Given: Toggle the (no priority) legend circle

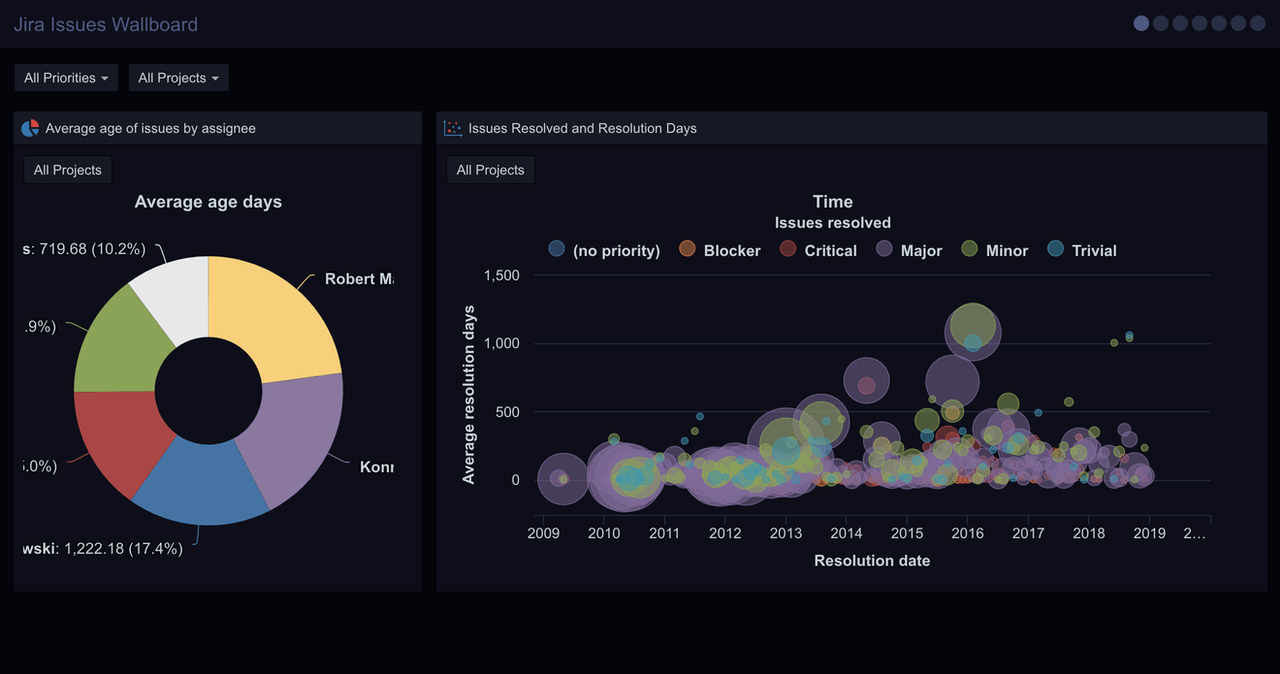Looking at the screenshot, I should pos(557,249).
